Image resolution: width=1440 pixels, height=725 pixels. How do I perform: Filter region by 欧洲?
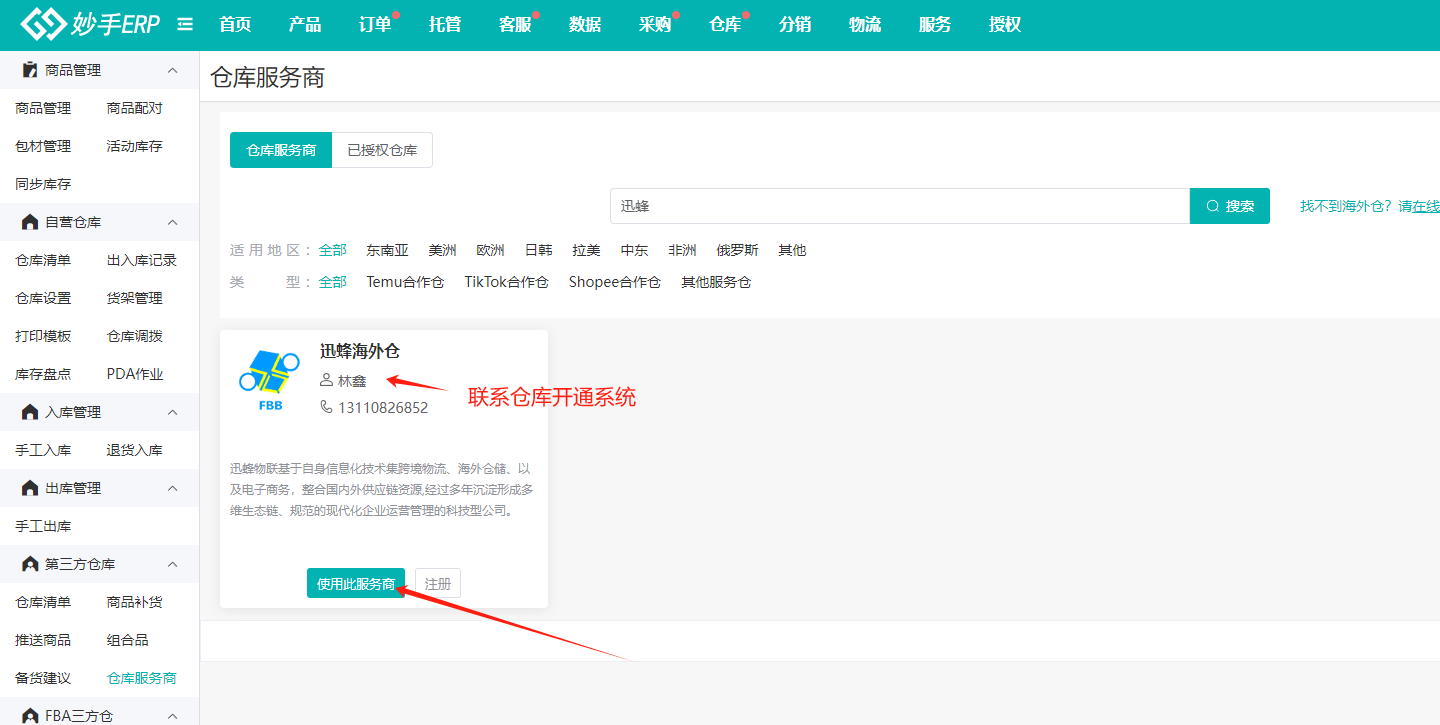click(x=490, y=250)
